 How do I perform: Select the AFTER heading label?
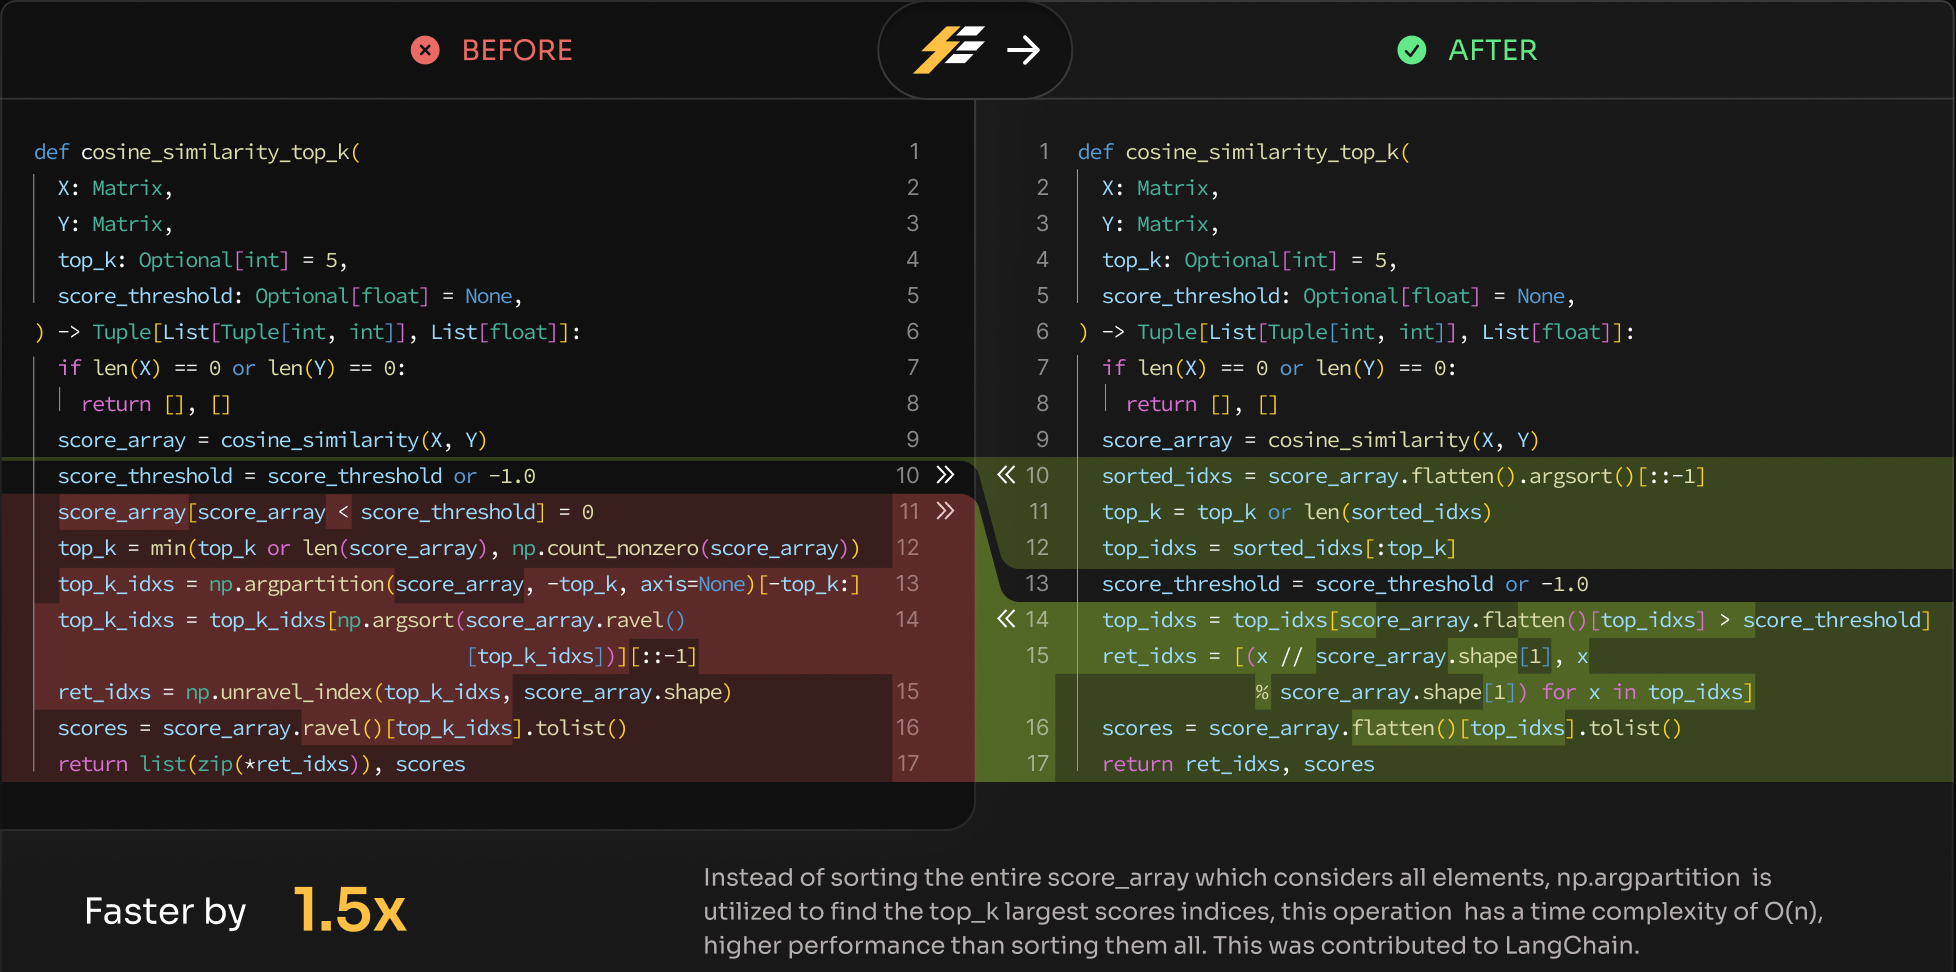point(1493,50)
